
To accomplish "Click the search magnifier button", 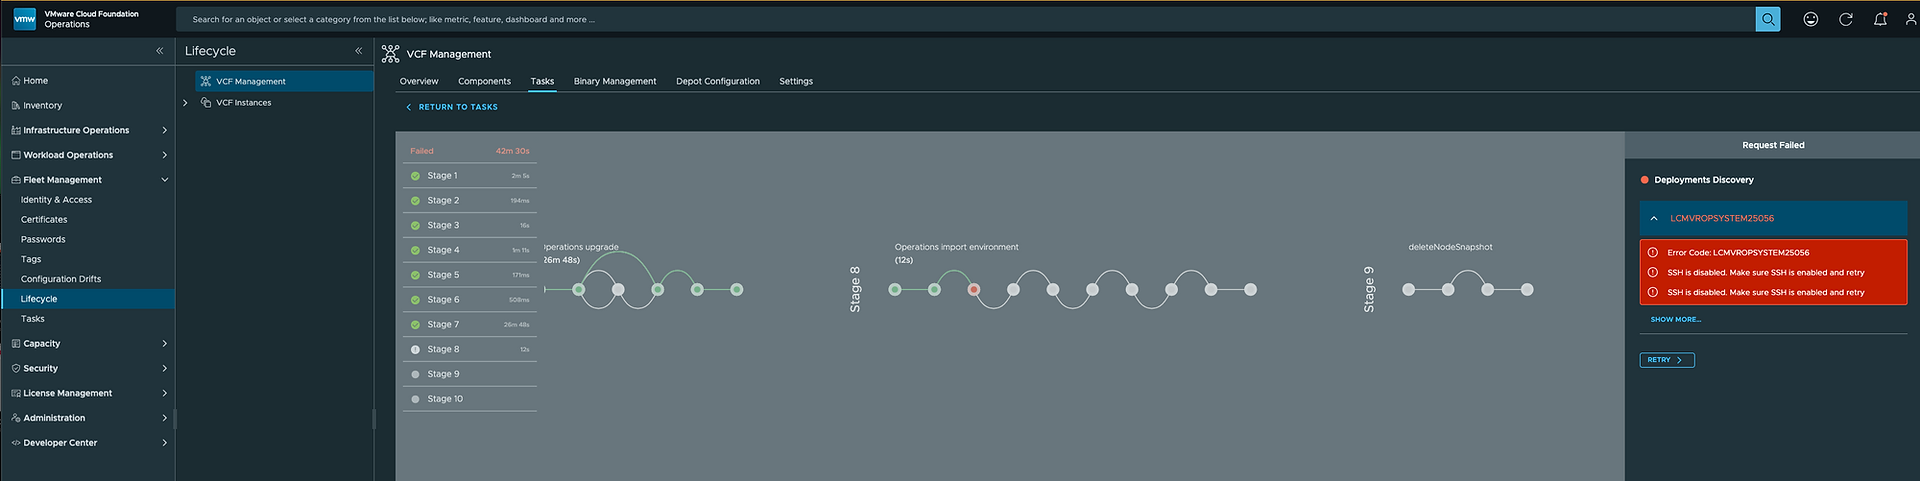I will coord(1768,19).
